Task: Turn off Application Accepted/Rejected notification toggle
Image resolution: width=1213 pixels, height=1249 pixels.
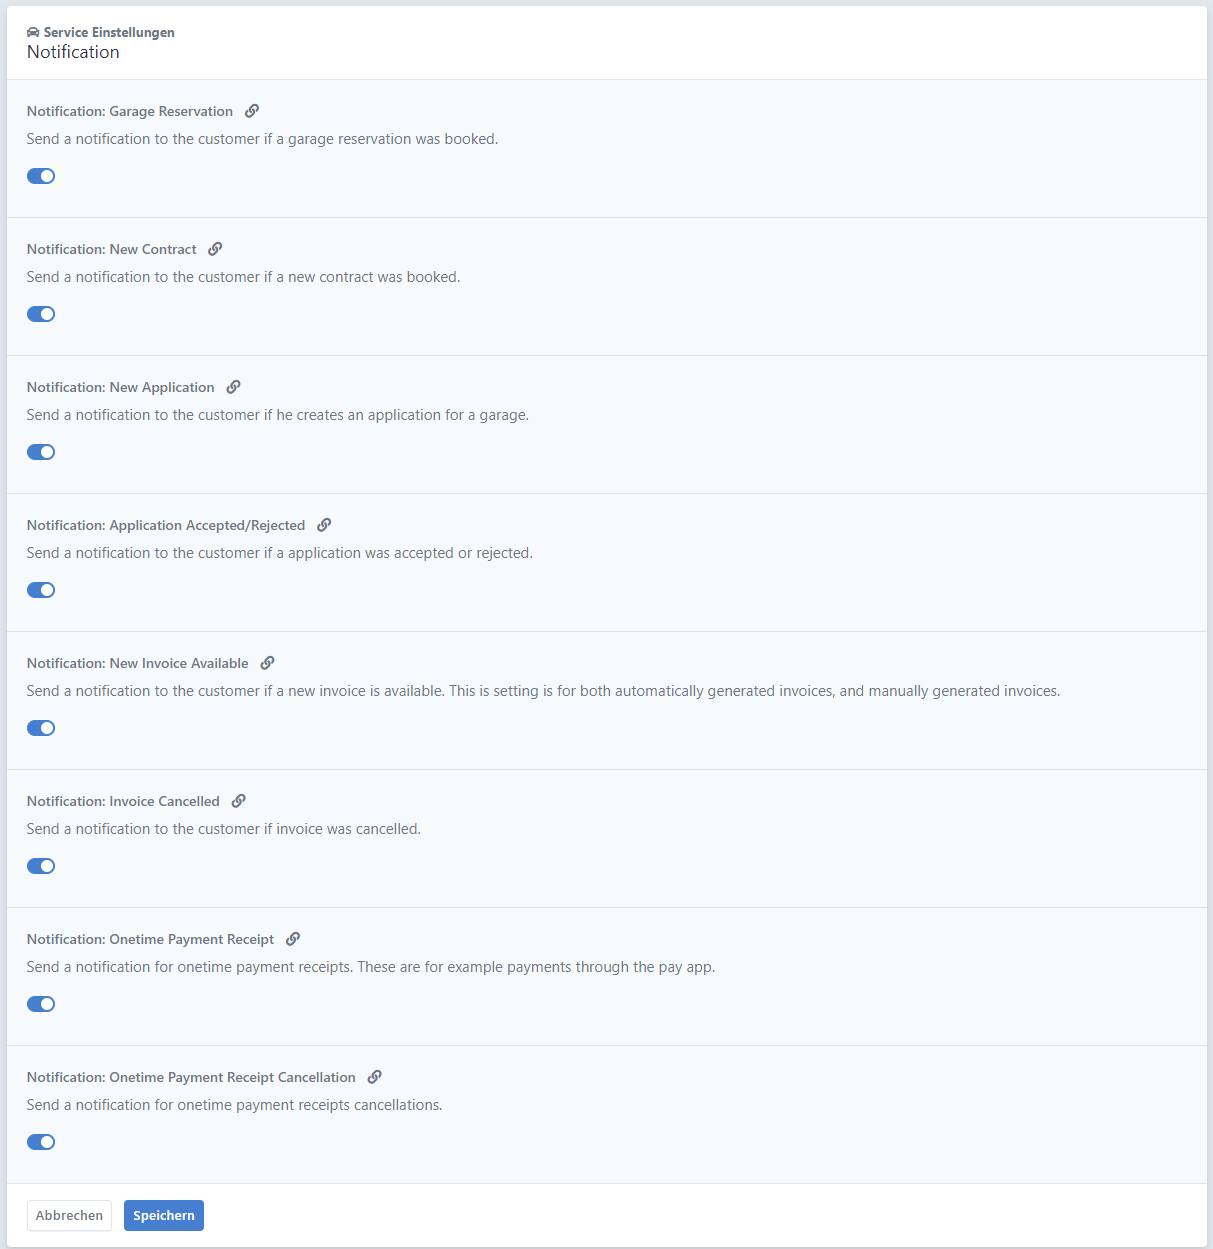Action: (x=41, y=590)
